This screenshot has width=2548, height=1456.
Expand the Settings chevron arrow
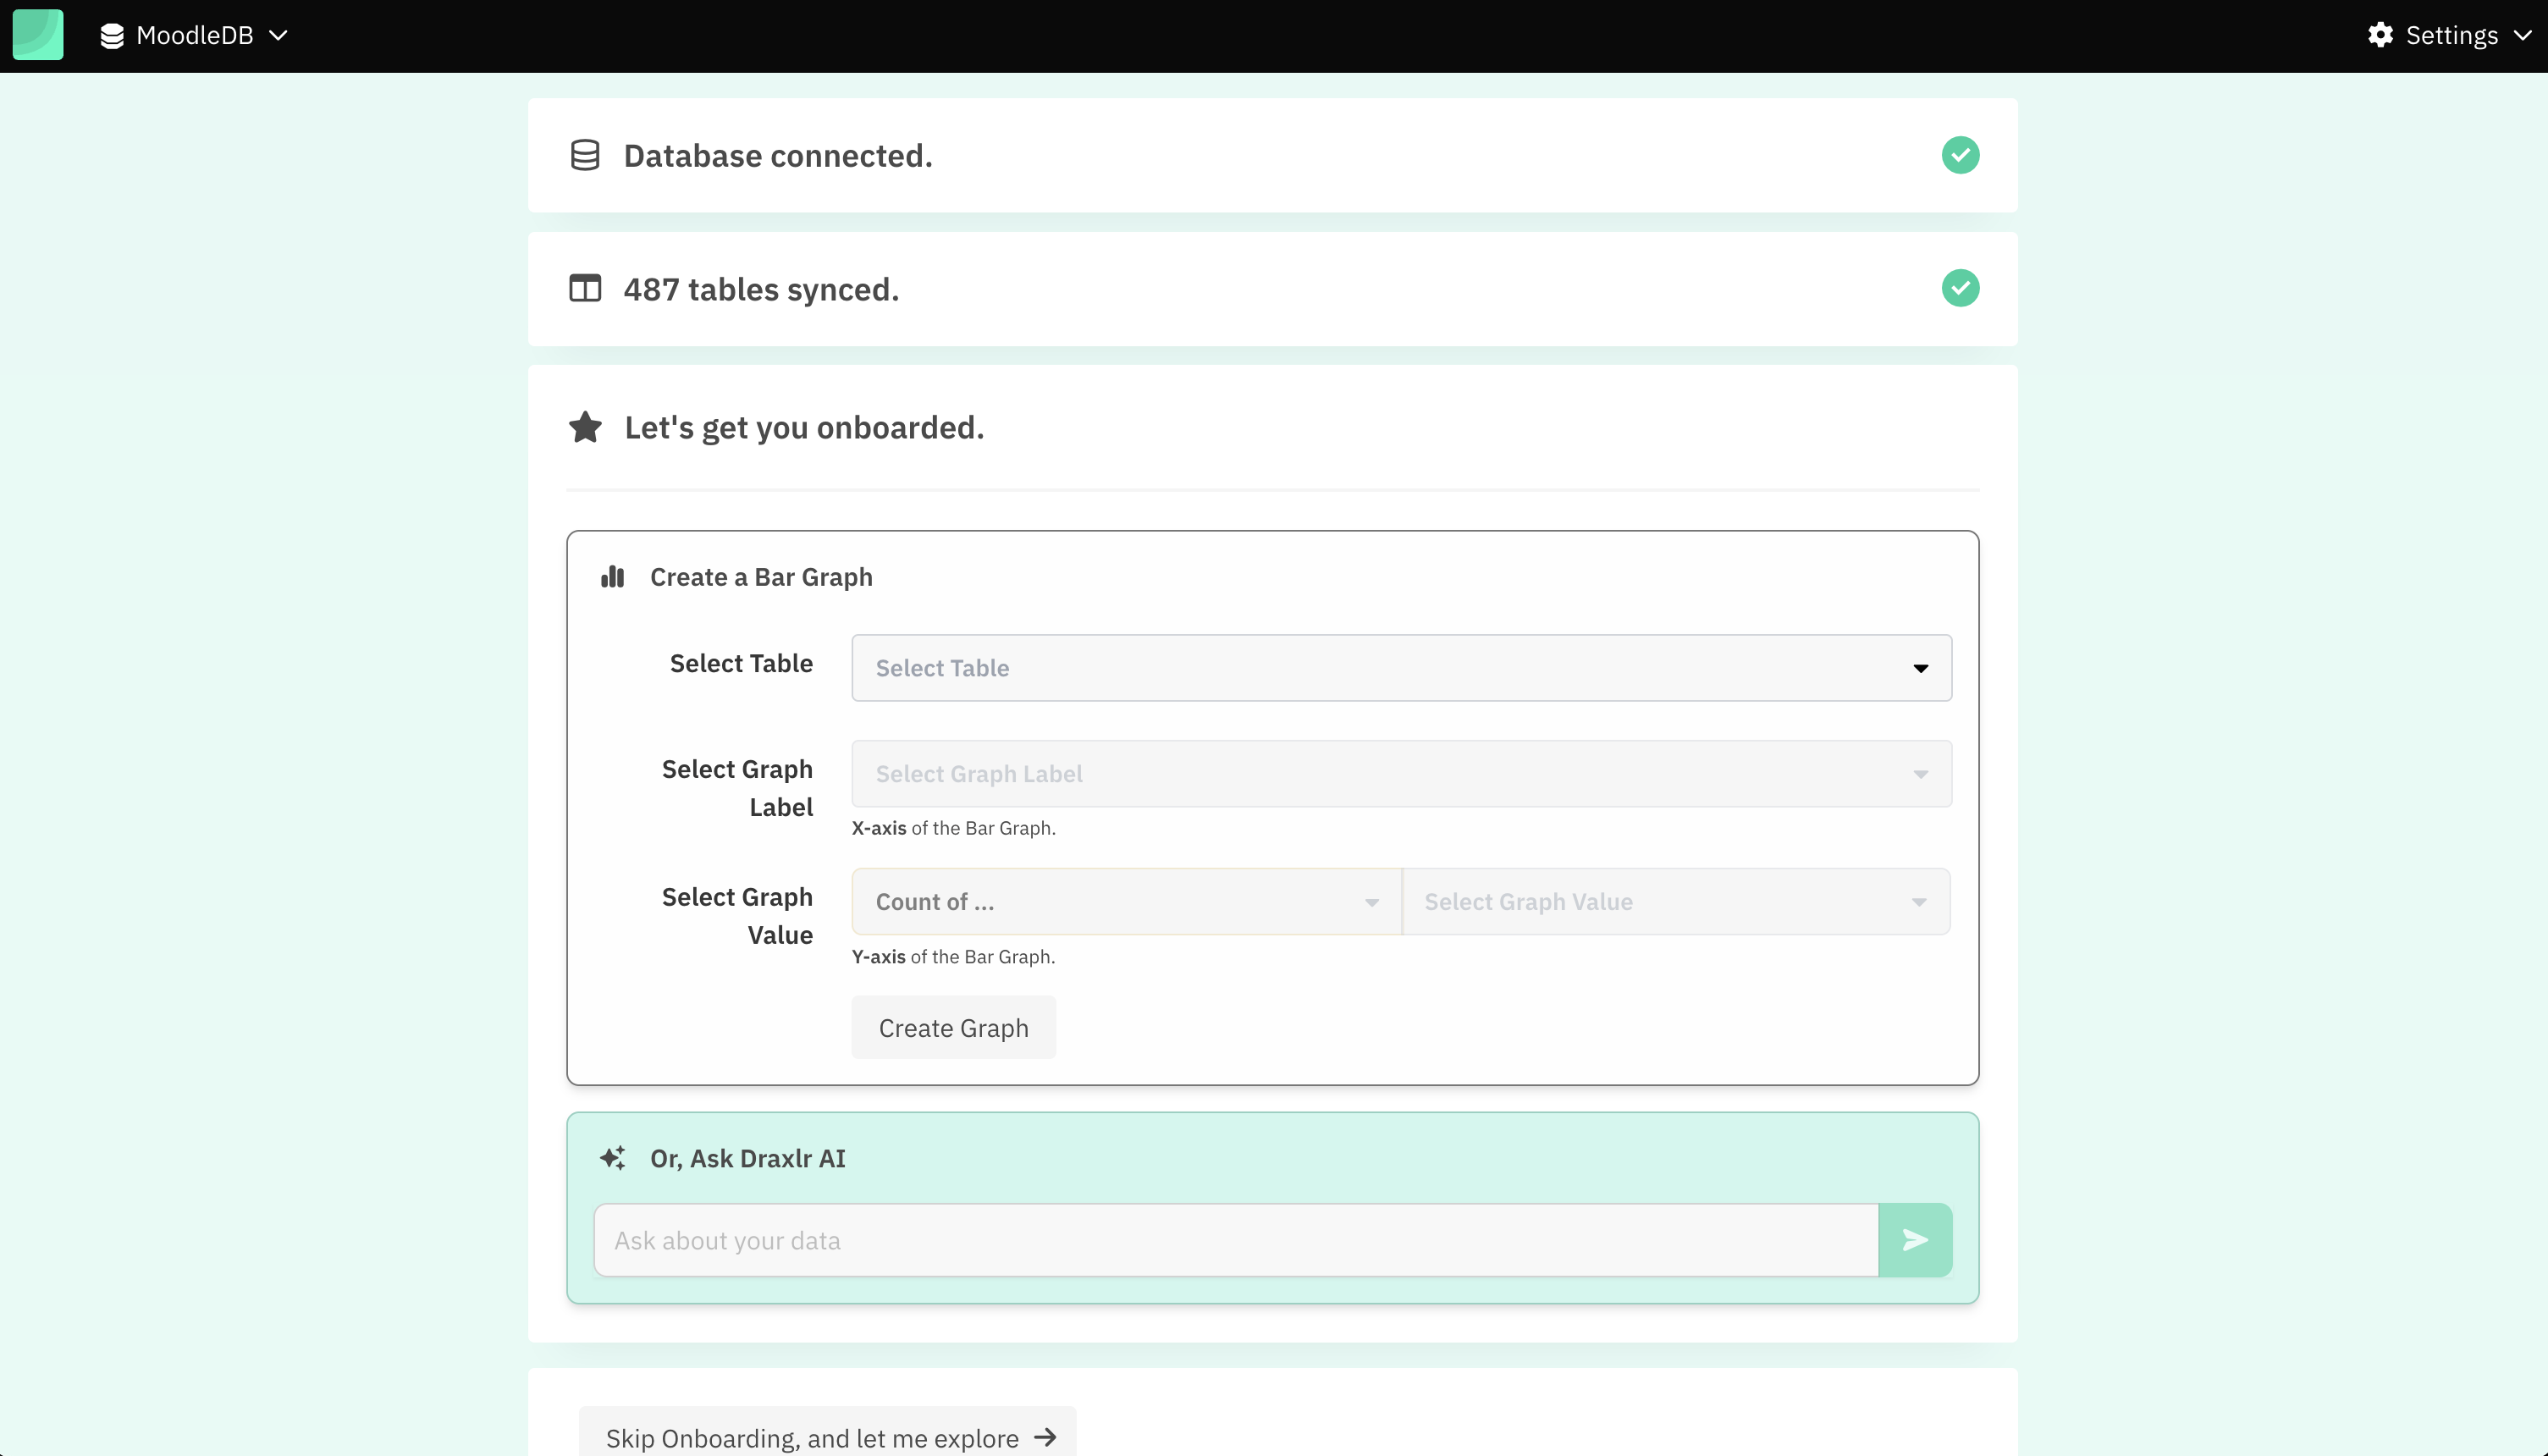2522,36
